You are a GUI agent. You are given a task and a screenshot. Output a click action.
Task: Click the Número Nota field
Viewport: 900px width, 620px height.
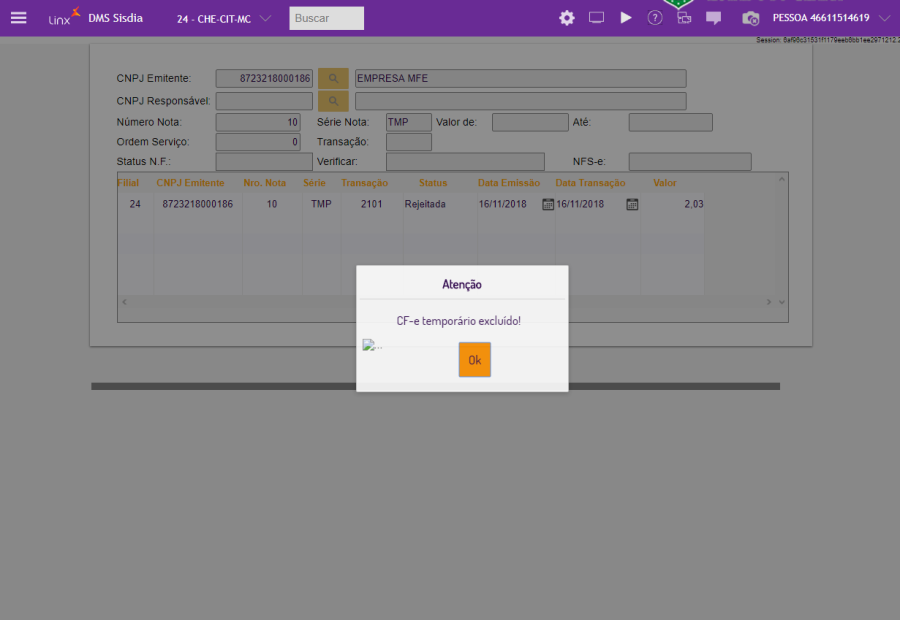point(258,122)
